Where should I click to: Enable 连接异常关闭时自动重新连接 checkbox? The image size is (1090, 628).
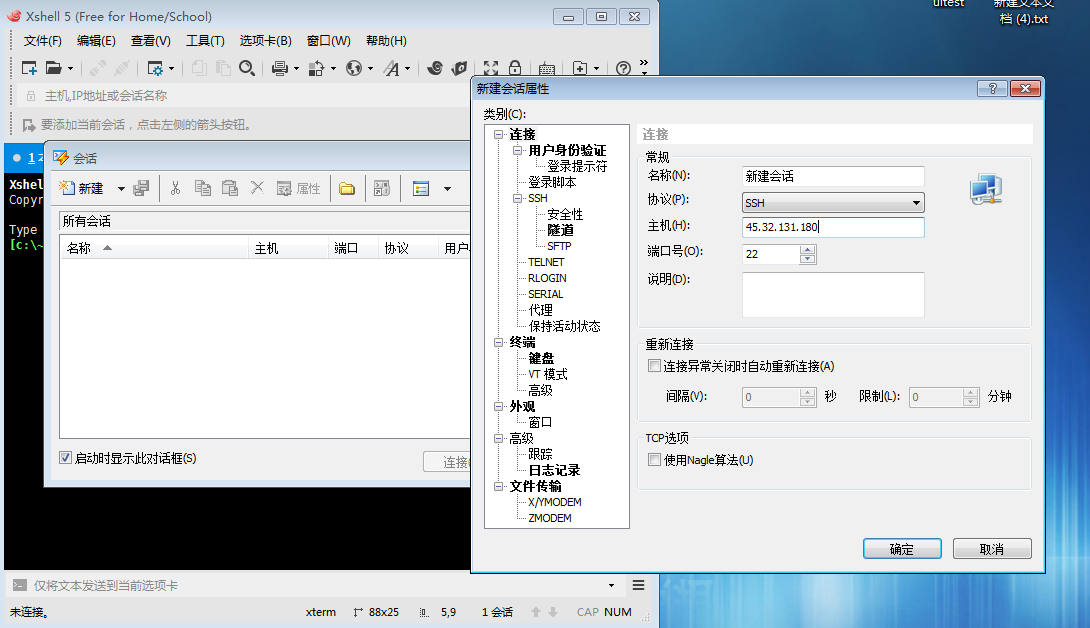654,366
